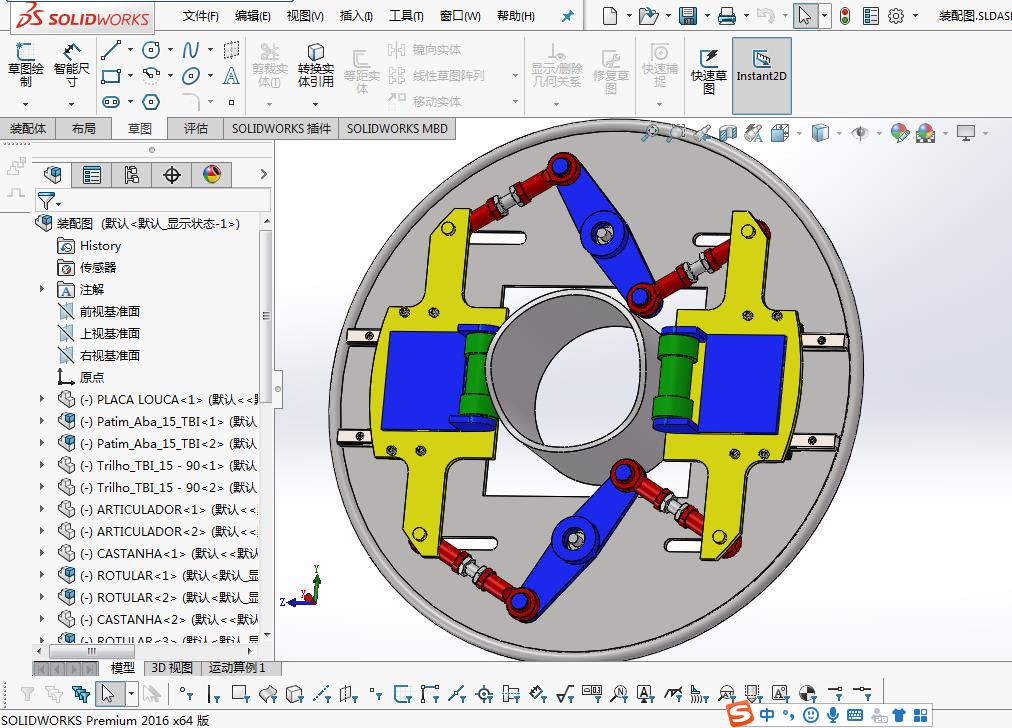Switch to the 3D 视图 tab
Image resolution: width=1012 pixels, height=728 pixels.
point(172,668)
